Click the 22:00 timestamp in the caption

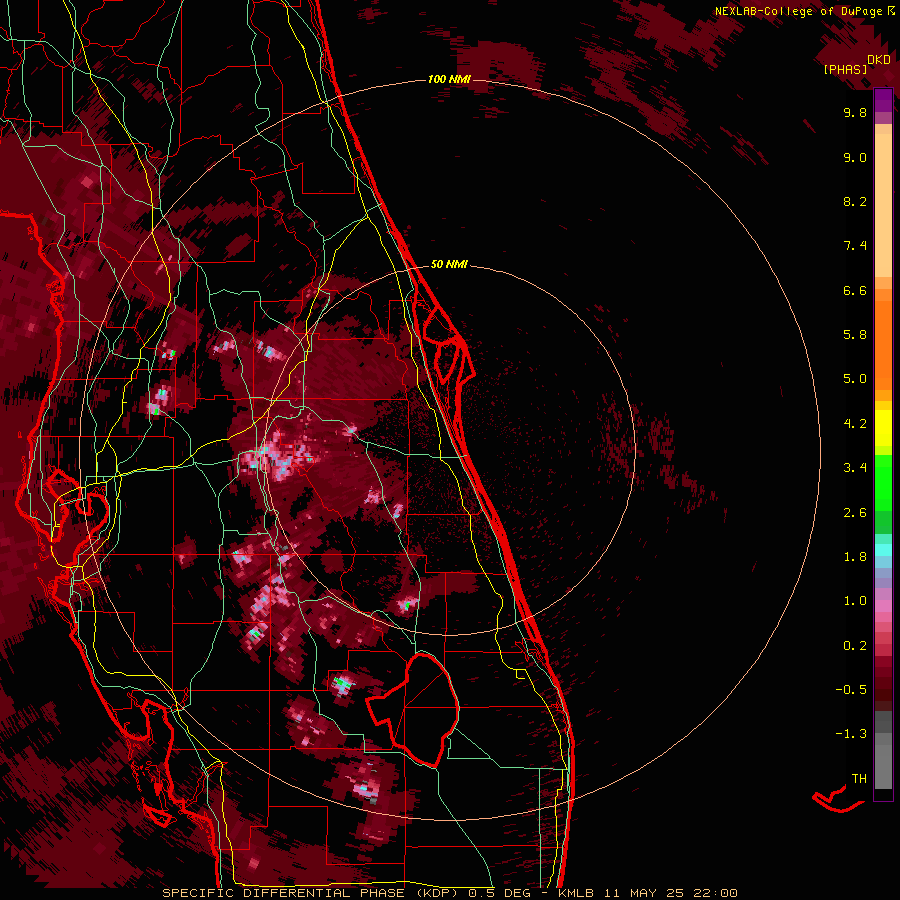(x=715, y=893)
